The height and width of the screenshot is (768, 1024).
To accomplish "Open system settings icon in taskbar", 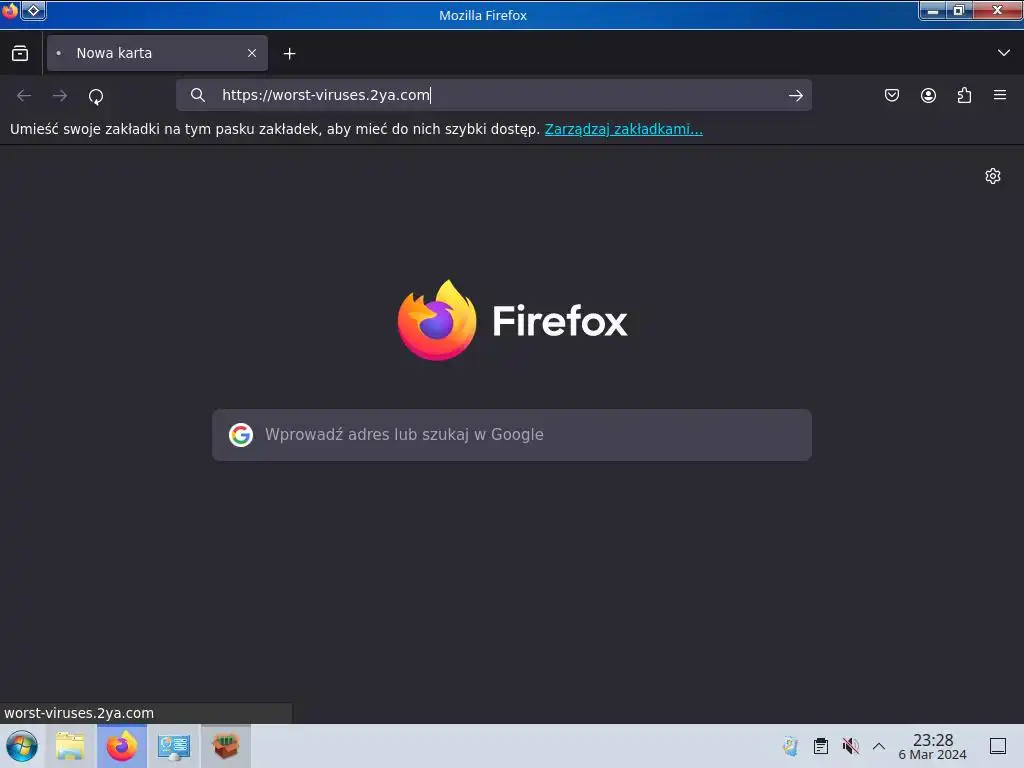I will point(174,746).
